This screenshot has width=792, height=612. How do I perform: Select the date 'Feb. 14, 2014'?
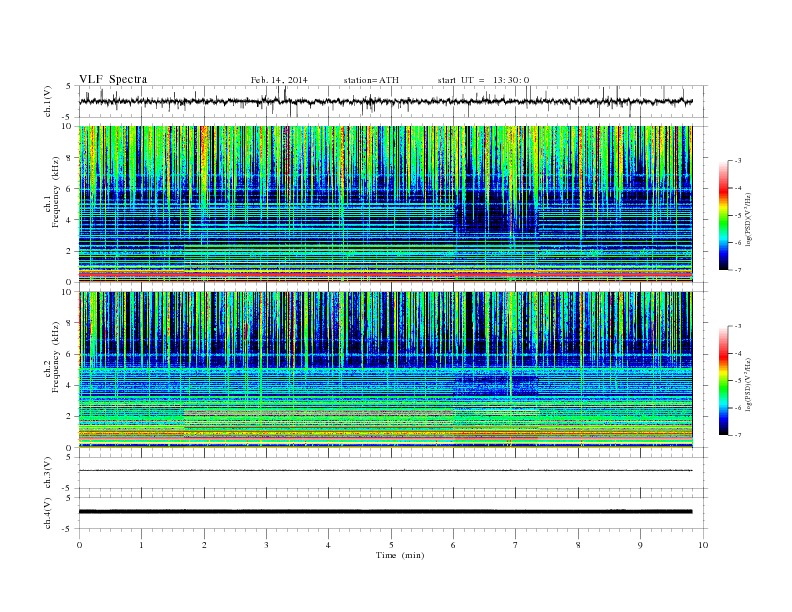point(279,80)
